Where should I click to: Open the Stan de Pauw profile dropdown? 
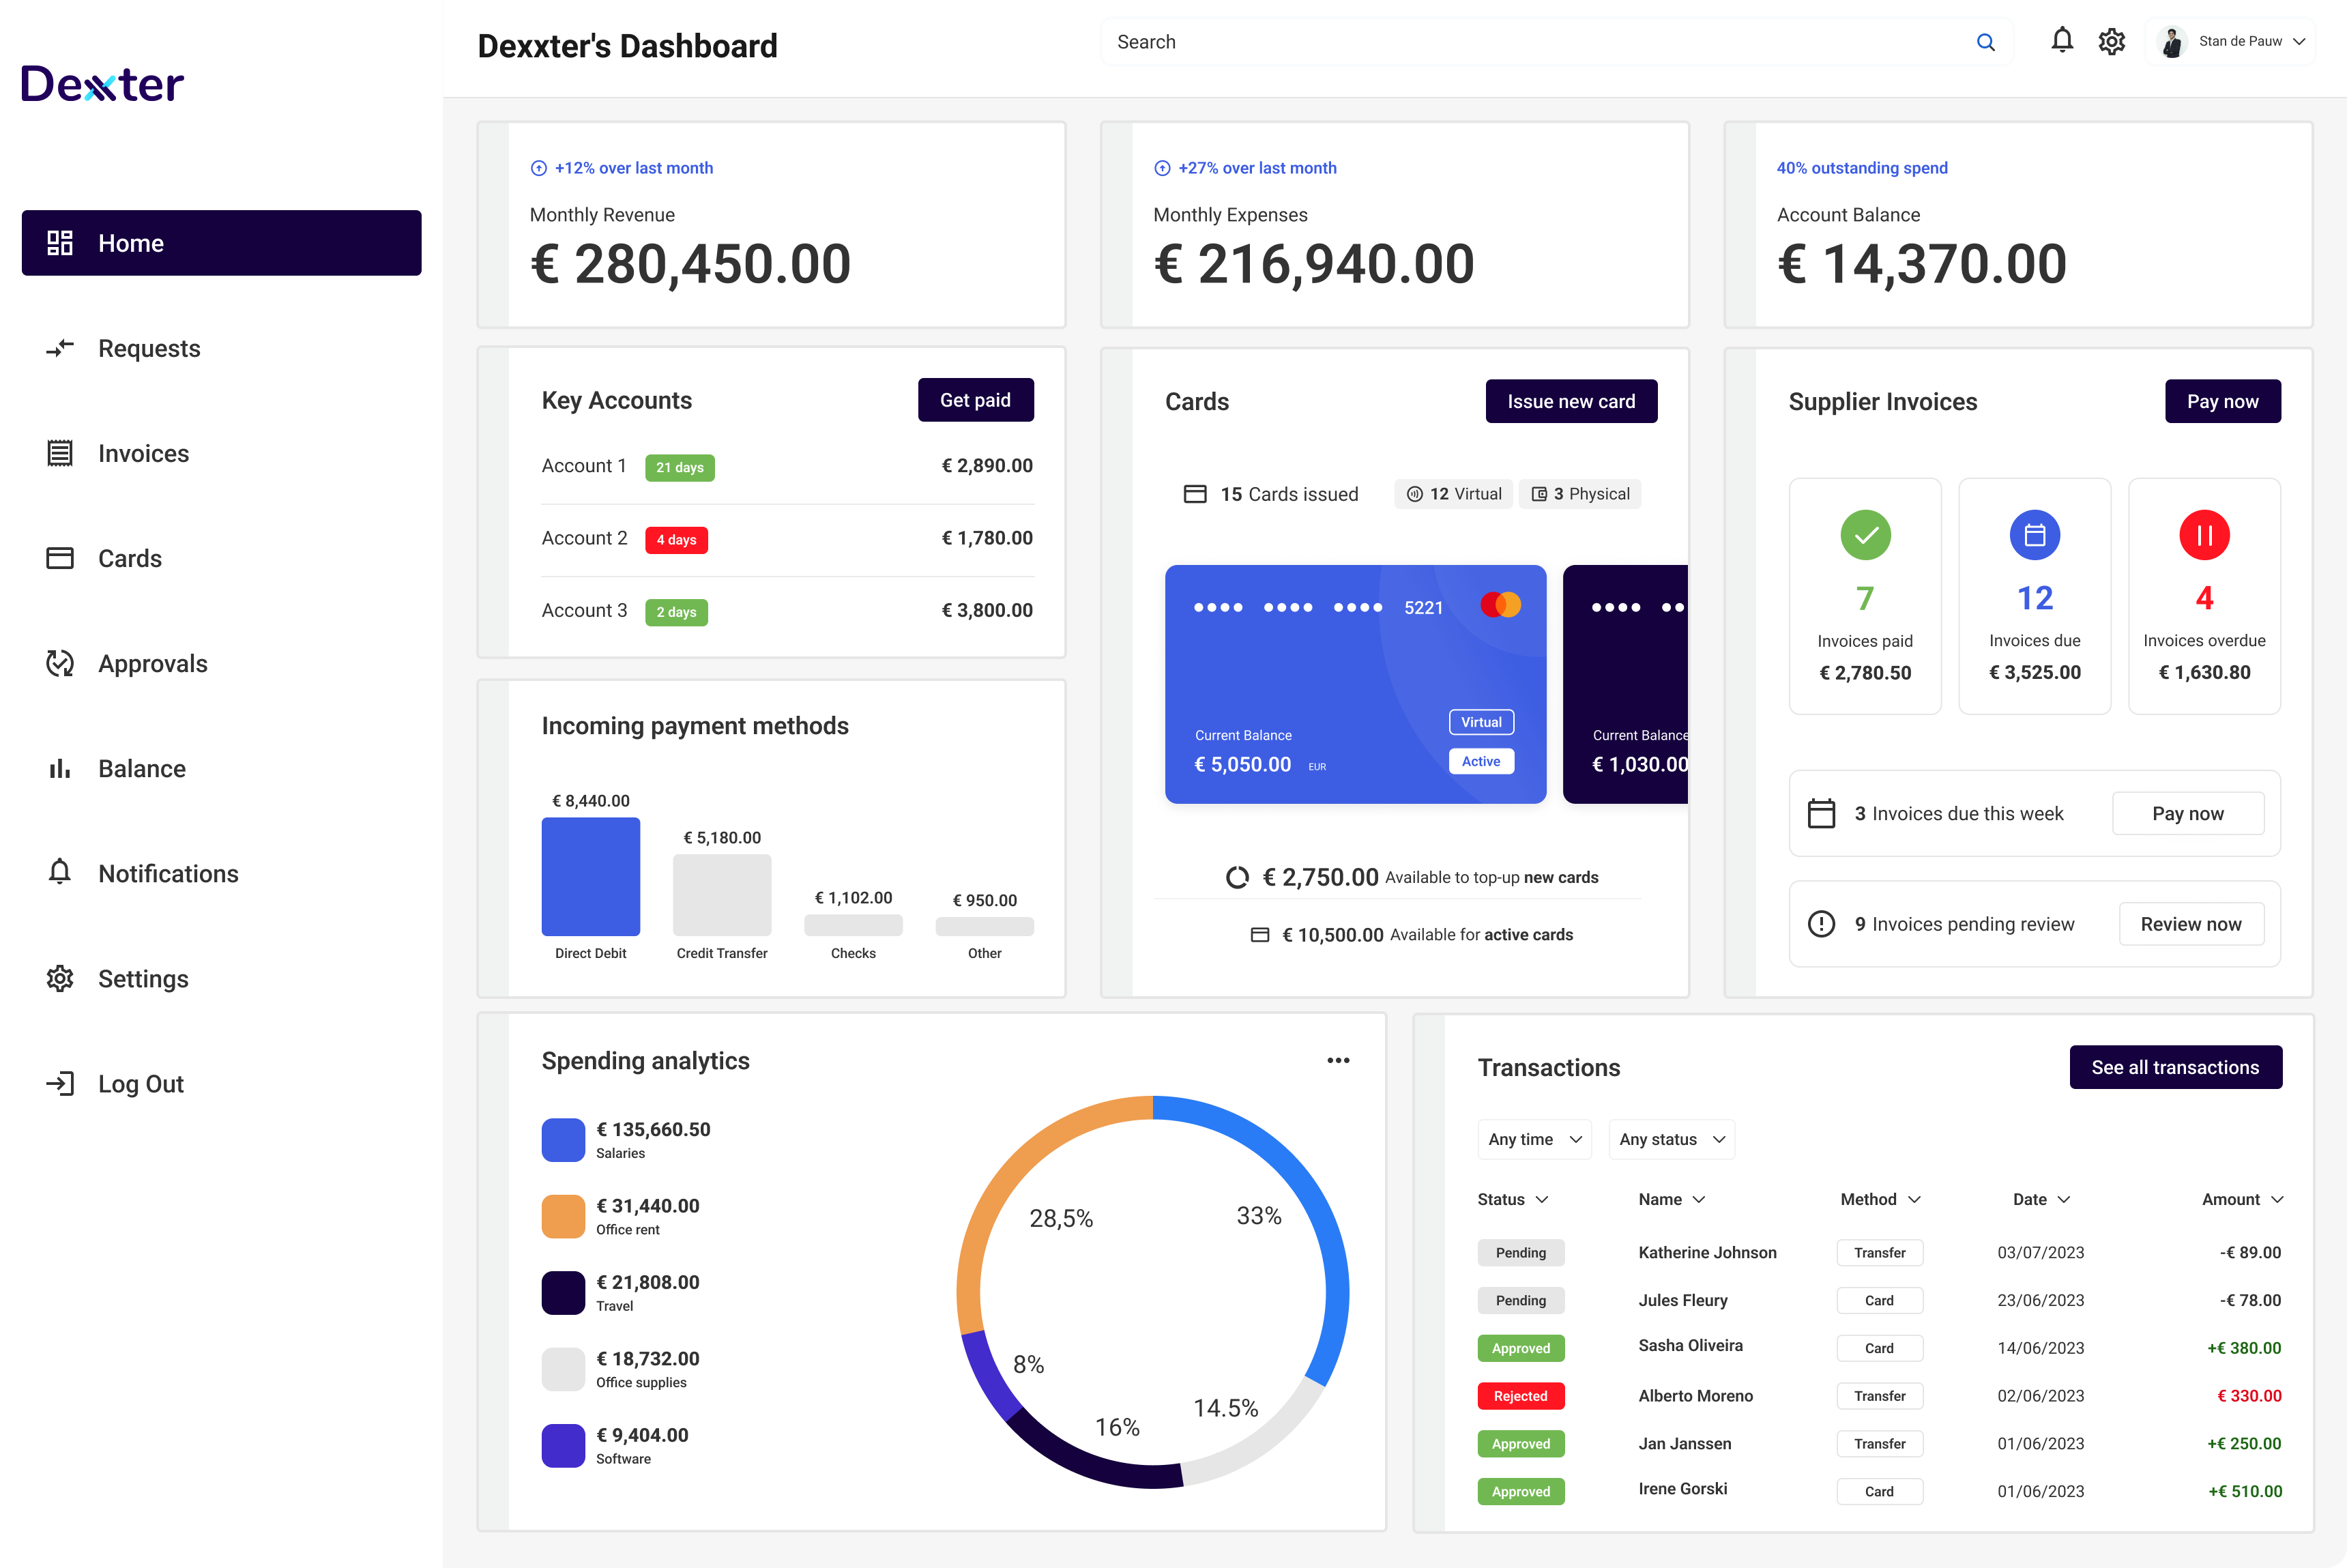pyautogui.click(x=2231, y=42)
